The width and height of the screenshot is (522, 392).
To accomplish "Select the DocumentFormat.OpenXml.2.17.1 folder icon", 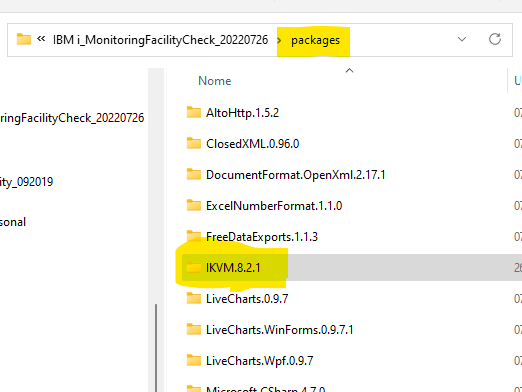I will point(194,174).
